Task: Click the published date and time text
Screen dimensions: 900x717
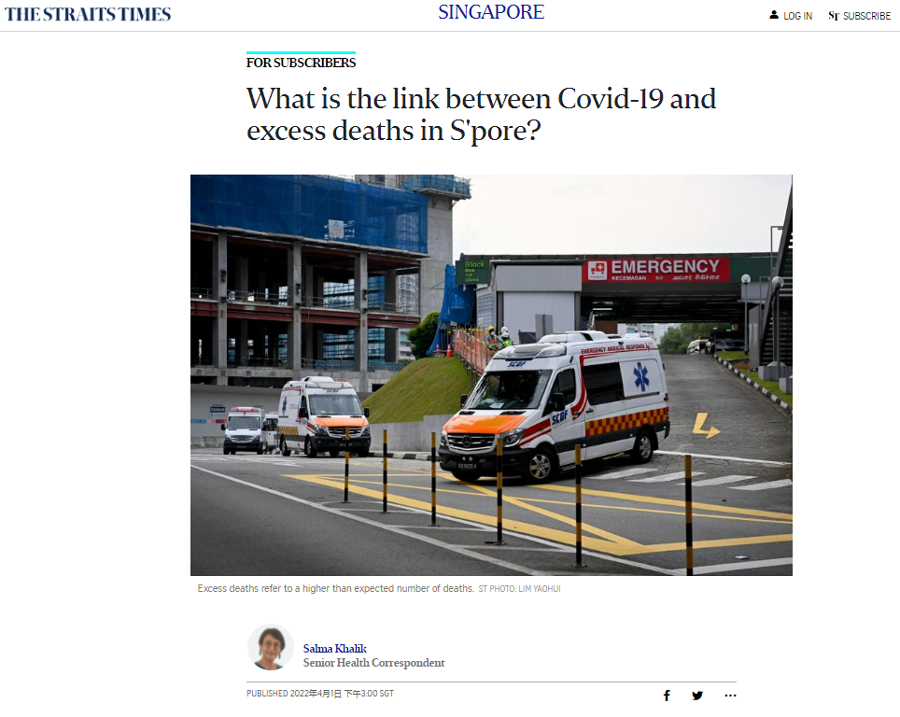Action: pyautogui.click(x=320, y=693)
